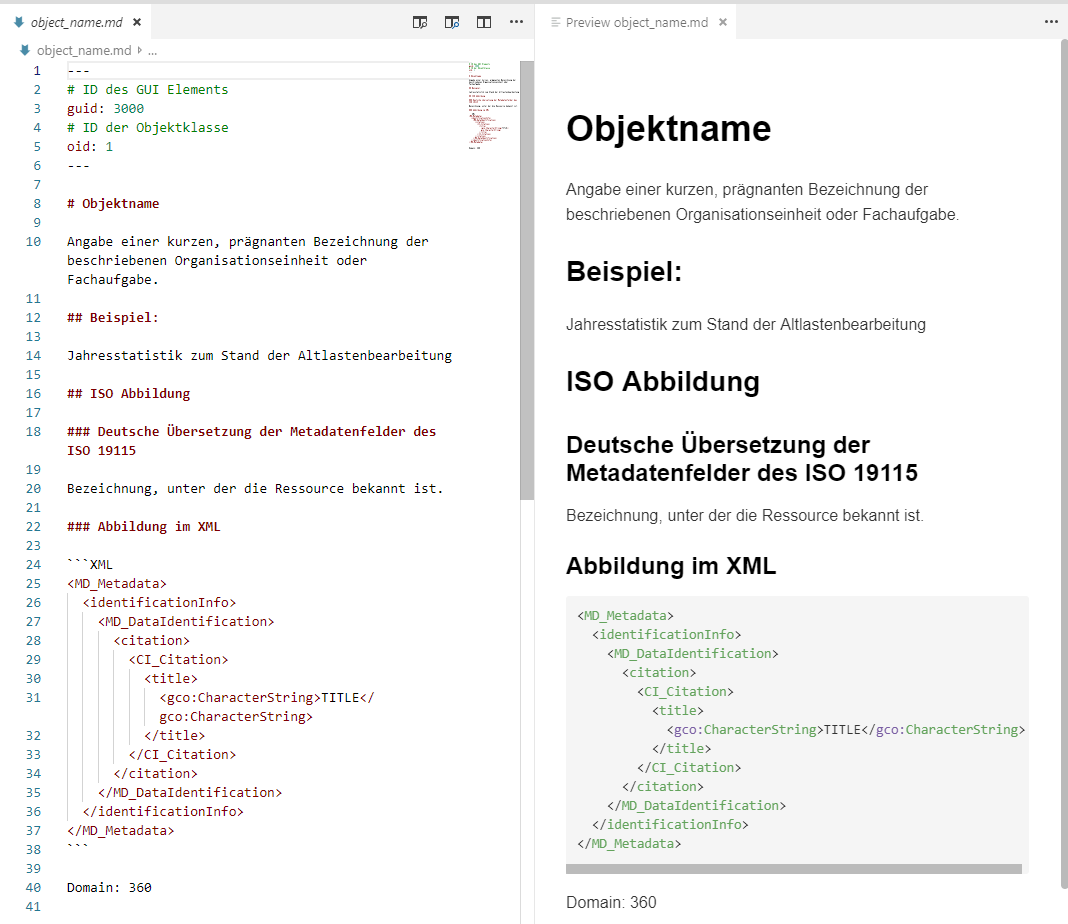Switch to the Preview object_name.md tab

point(640,21)
